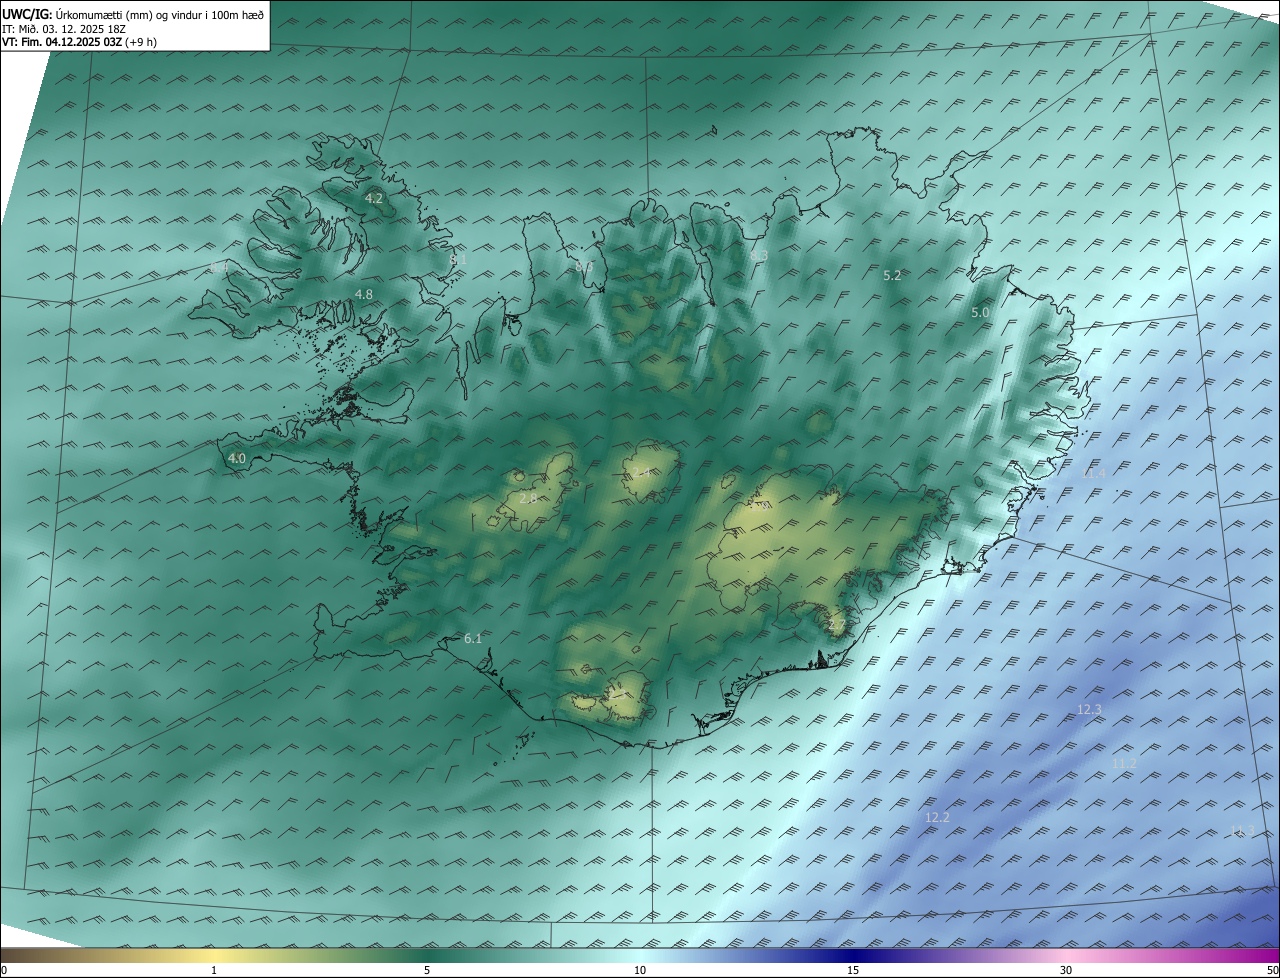Click the '10' tick on the color scale

[640, 970]
